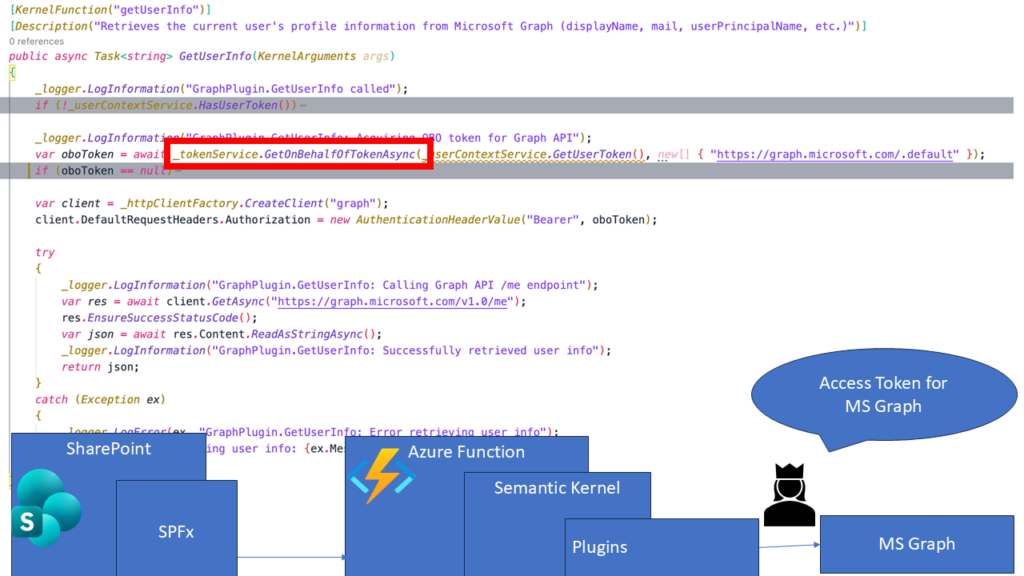Click the KernelFunction attribute line

pyautogui.click(x=110, y=10)
